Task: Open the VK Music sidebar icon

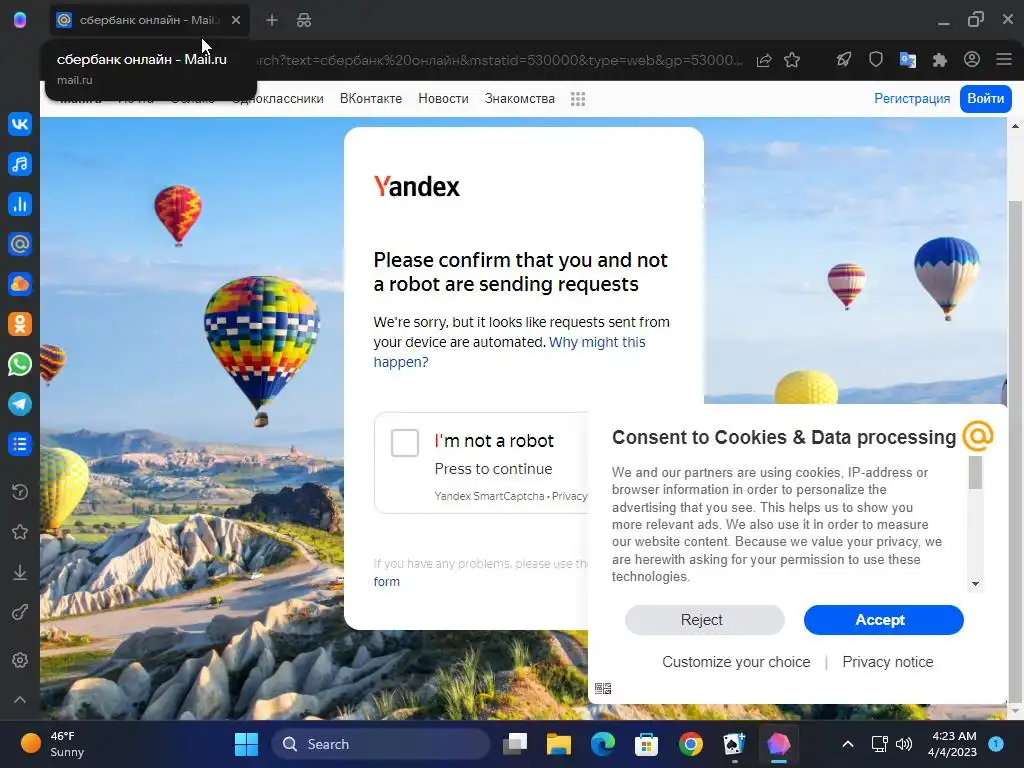Action: click(20, 164)
